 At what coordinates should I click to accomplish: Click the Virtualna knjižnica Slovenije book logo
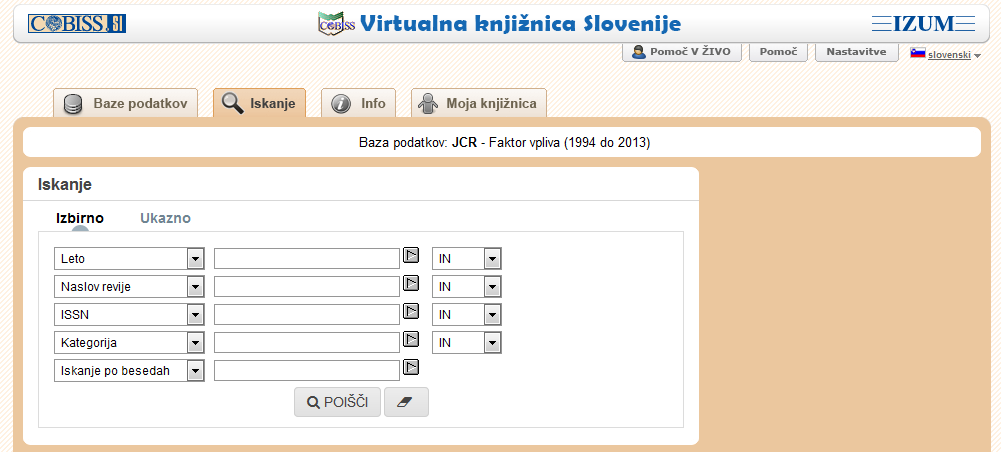click(335, 24)
